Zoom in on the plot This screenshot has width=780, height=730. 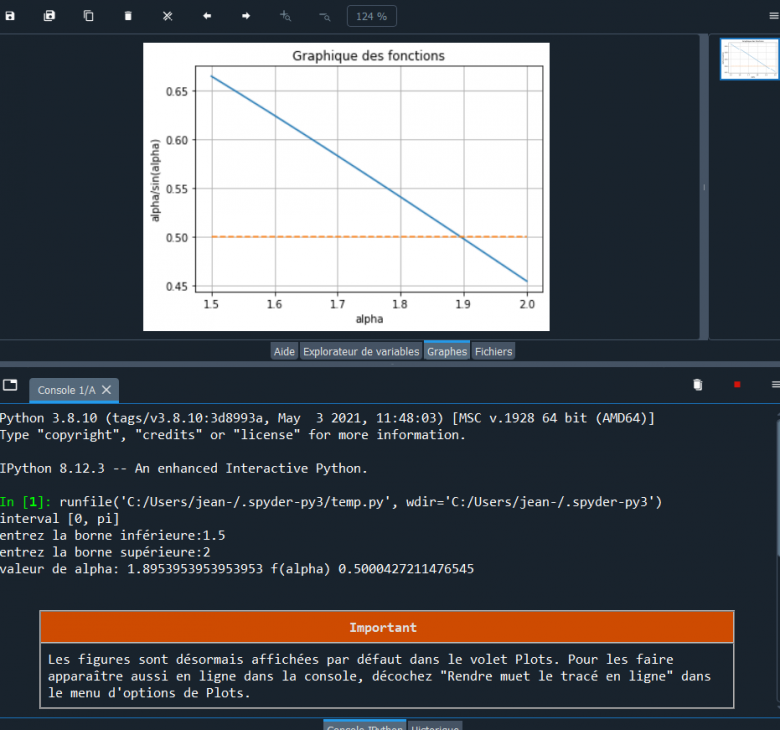(x=285, y=16)
